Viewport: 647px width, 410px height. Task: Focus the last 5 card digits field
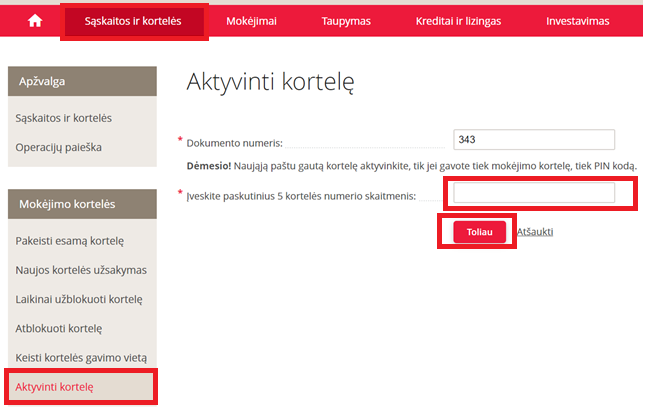pos(534,193)
